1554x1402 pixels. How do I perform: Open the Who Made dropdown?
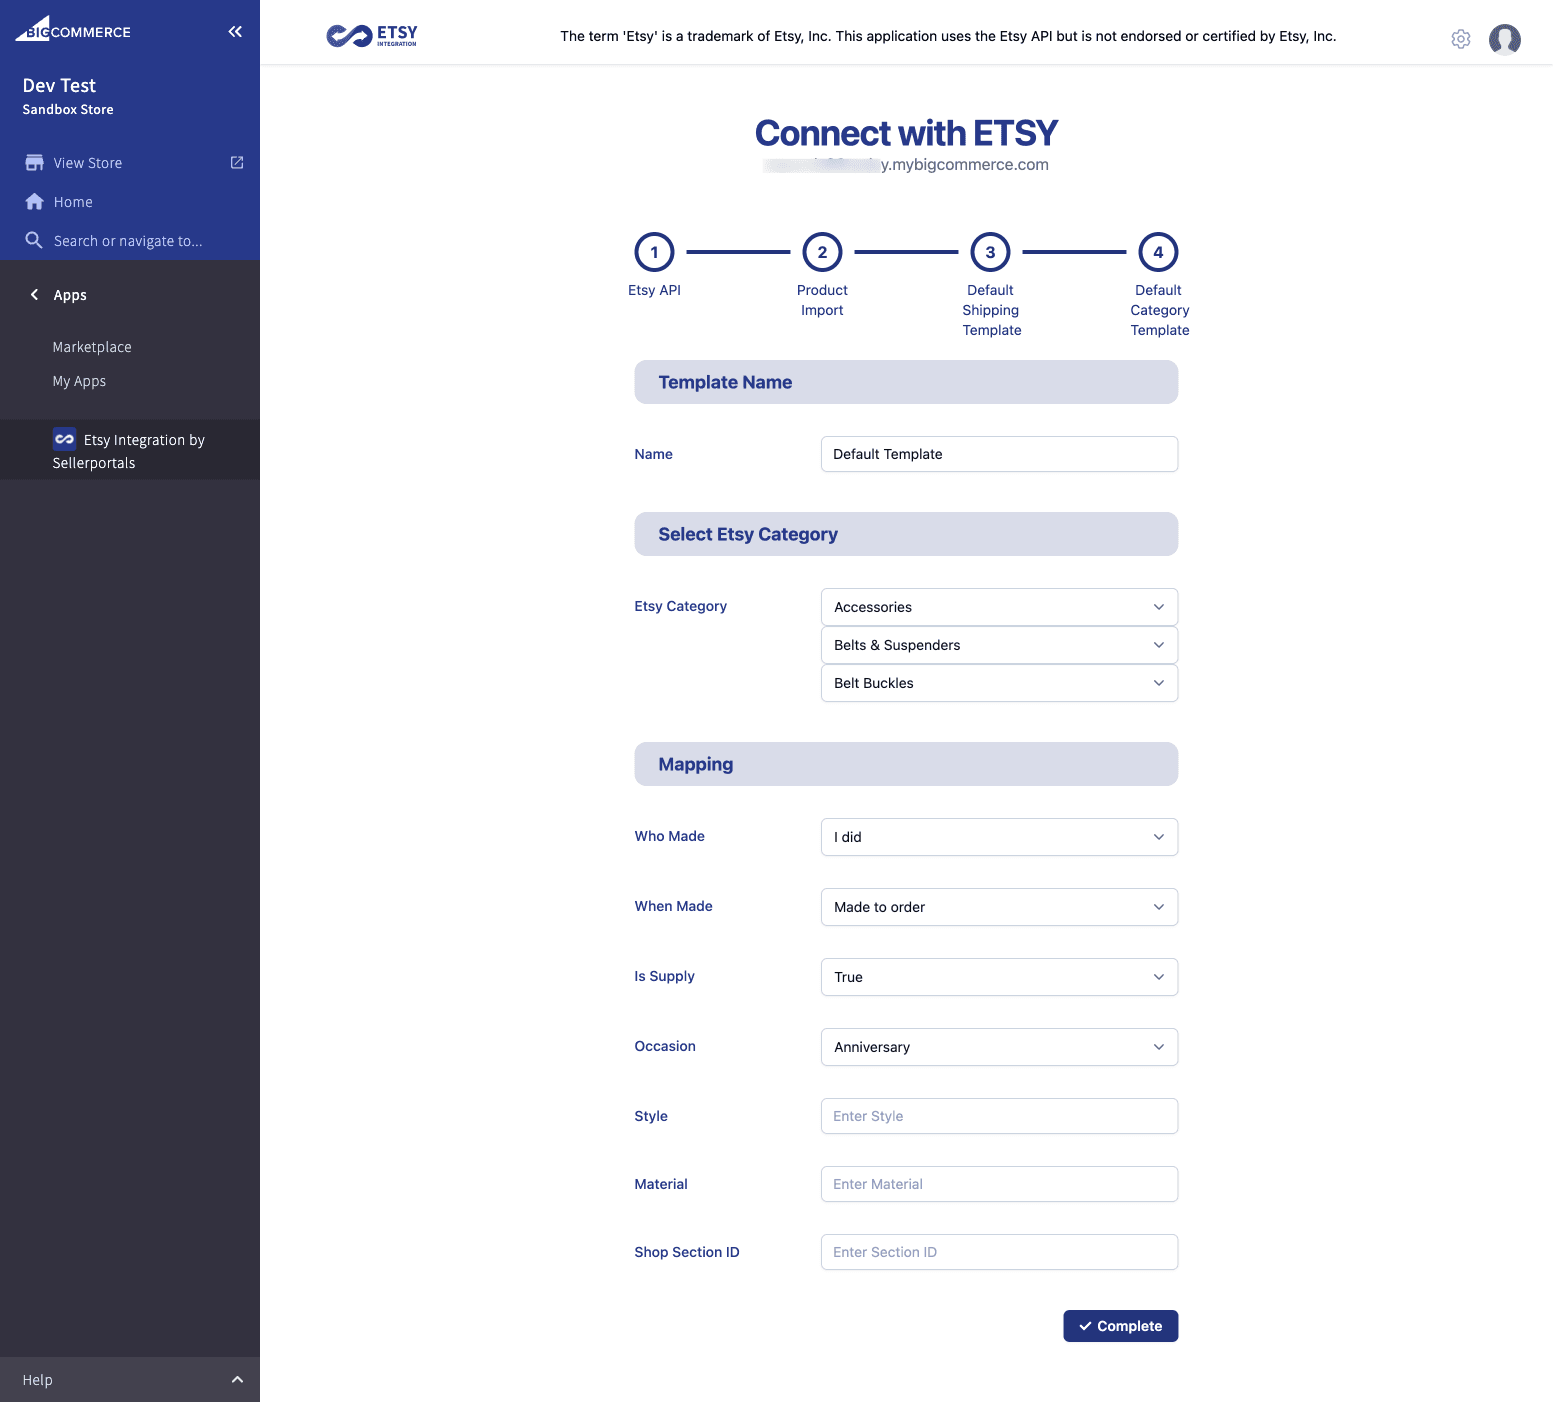click(1000, 837)
